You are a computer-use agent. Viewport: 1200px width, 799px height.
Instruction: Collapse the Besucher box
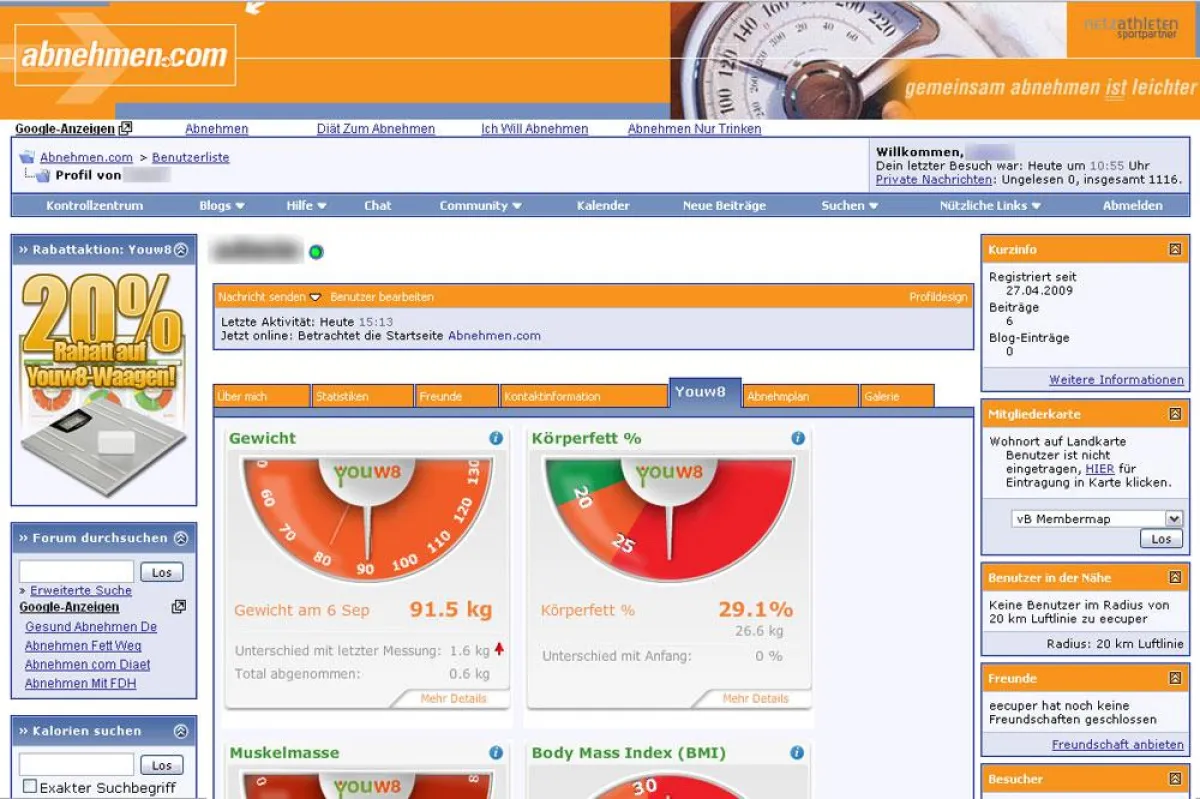point(1175,779)
